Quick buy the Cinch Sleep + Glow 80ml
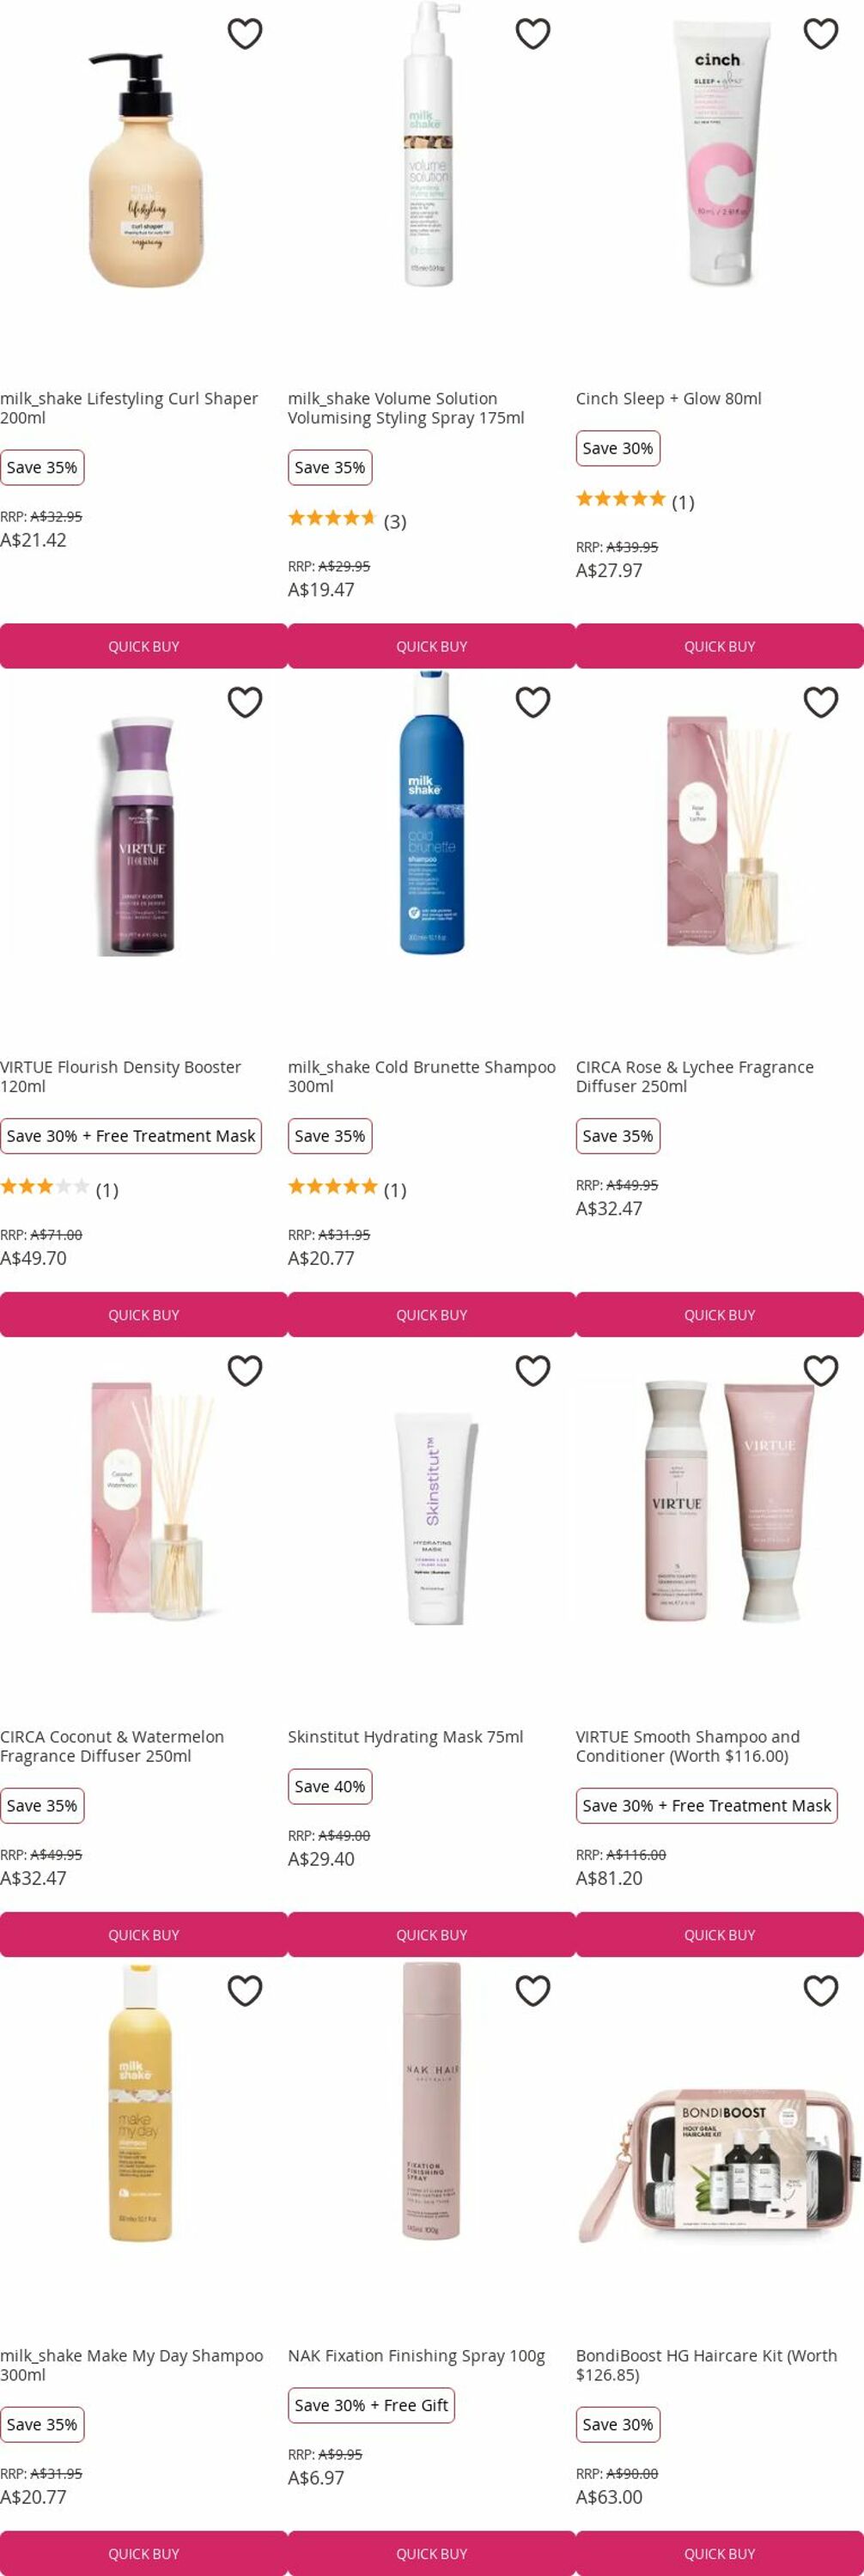 pyautogui.click(x=720, y=646)
